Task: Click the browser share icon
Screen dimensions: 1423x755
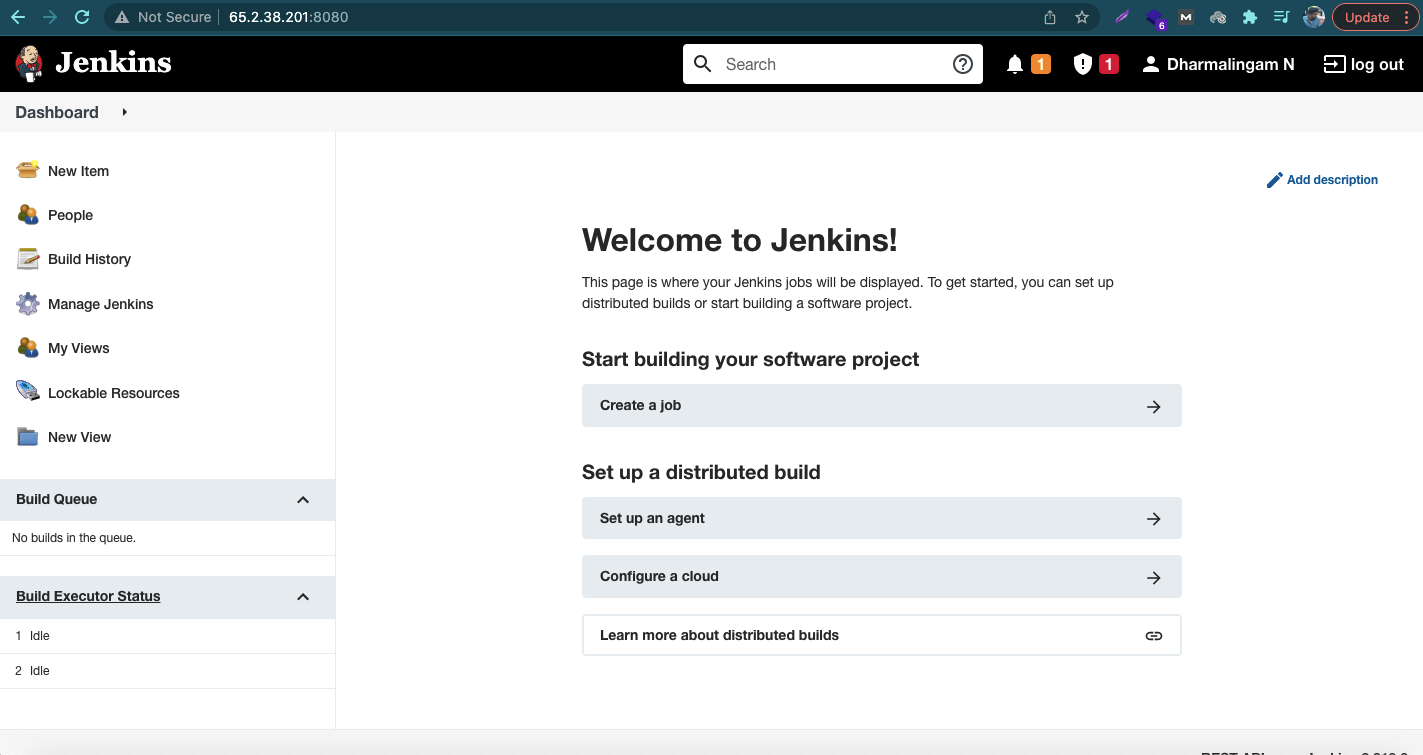Action: pos(1050,17)
